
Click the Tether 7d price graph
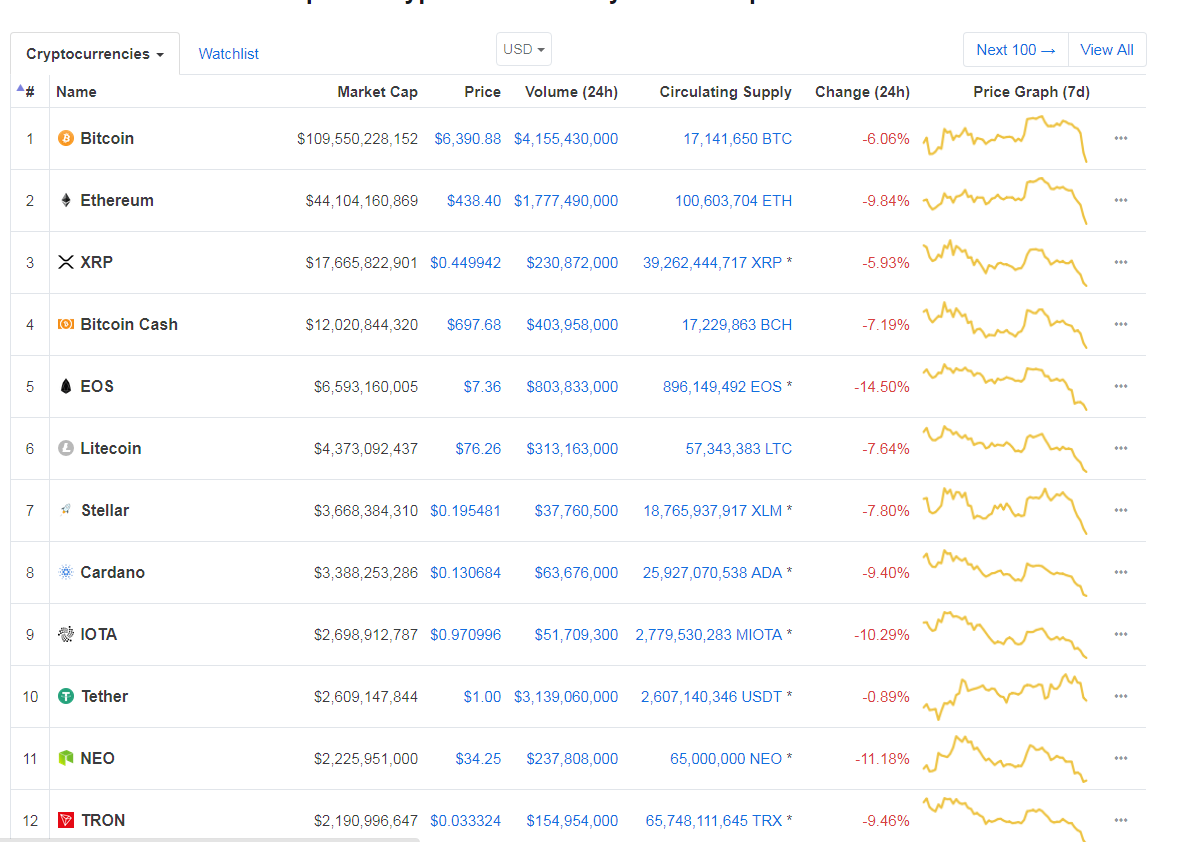point(1005,696)
